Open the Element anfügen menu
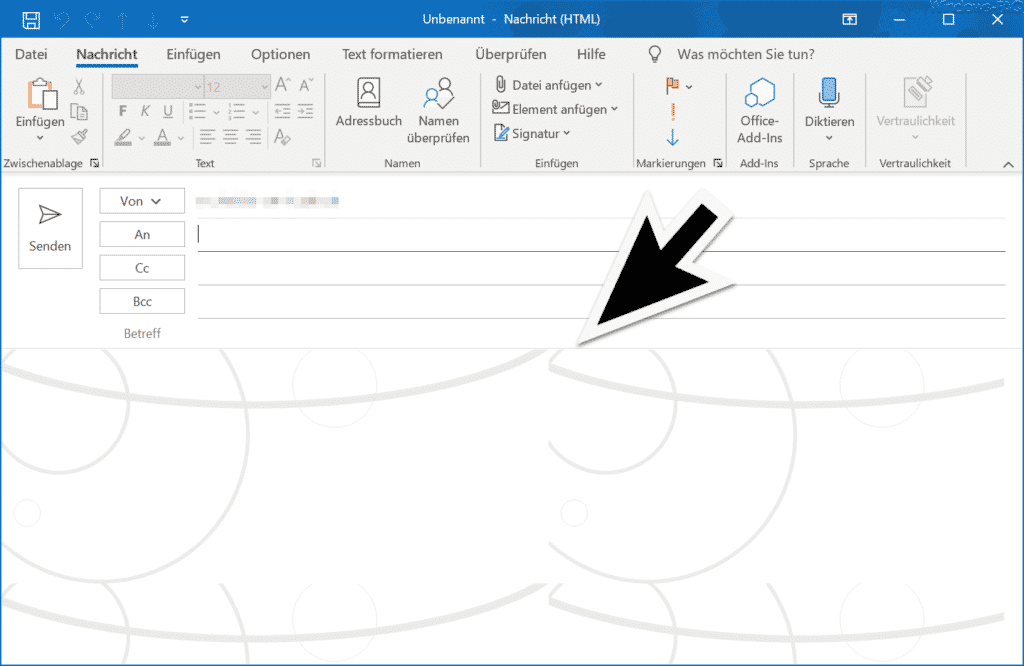 point(555,109)
